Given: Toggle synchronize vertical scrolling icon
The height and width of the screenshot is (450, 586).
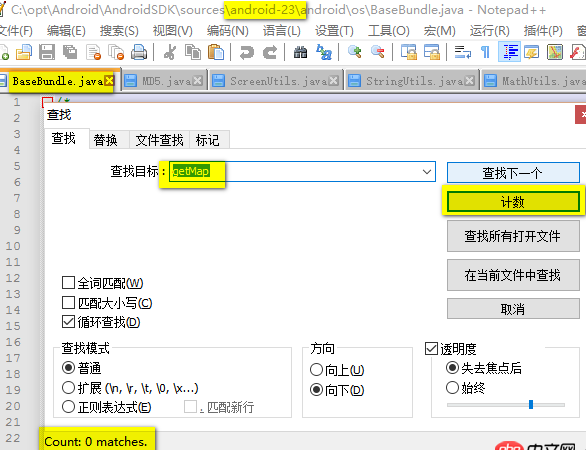Looking at the screenshot, I should pyautogui.click(x=409, y=52).
